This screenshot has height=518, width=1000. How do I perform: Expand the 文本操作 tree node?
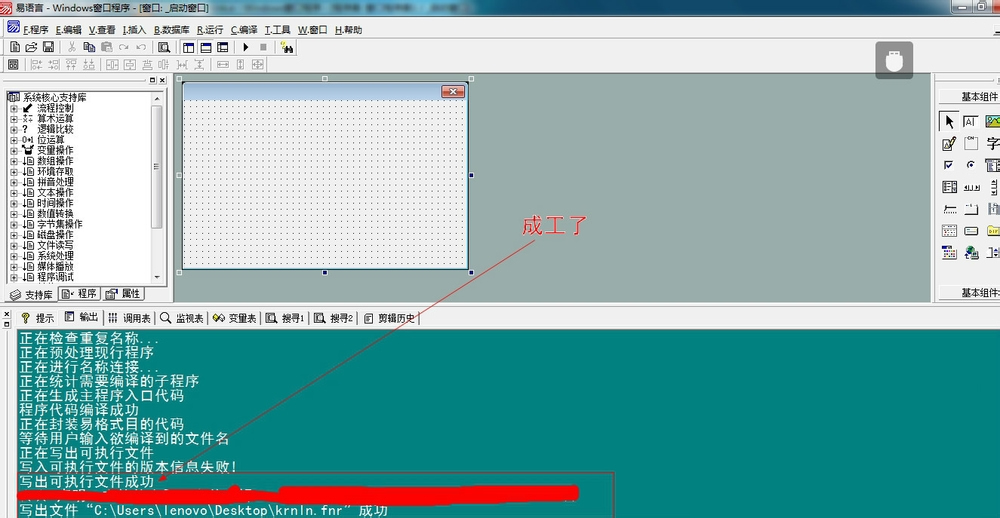(x=14, y=193)
